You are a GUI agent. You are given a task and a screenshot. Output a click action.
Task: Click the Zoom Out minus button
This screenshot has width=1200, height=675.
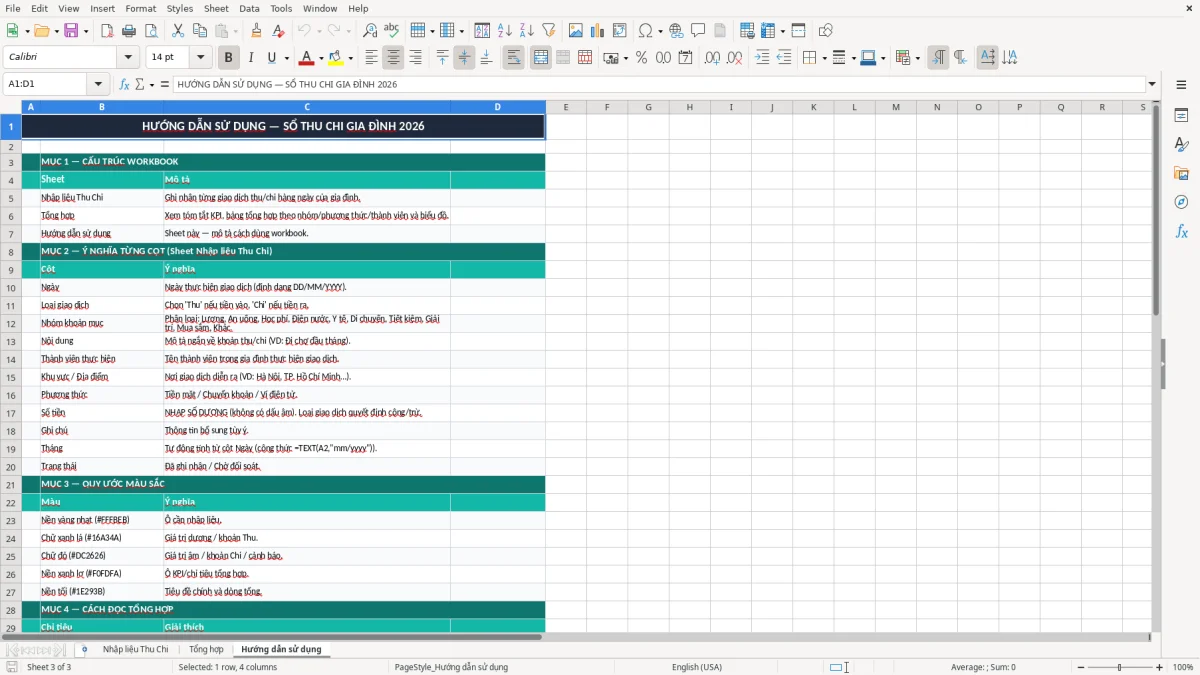[x=1079, y=667]
